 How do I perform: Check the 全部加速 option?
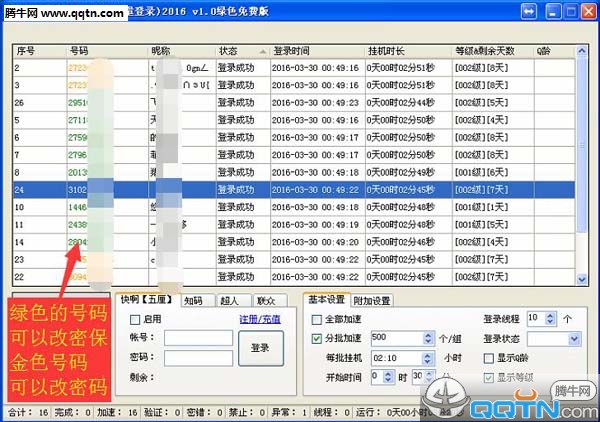coord(317,319)
